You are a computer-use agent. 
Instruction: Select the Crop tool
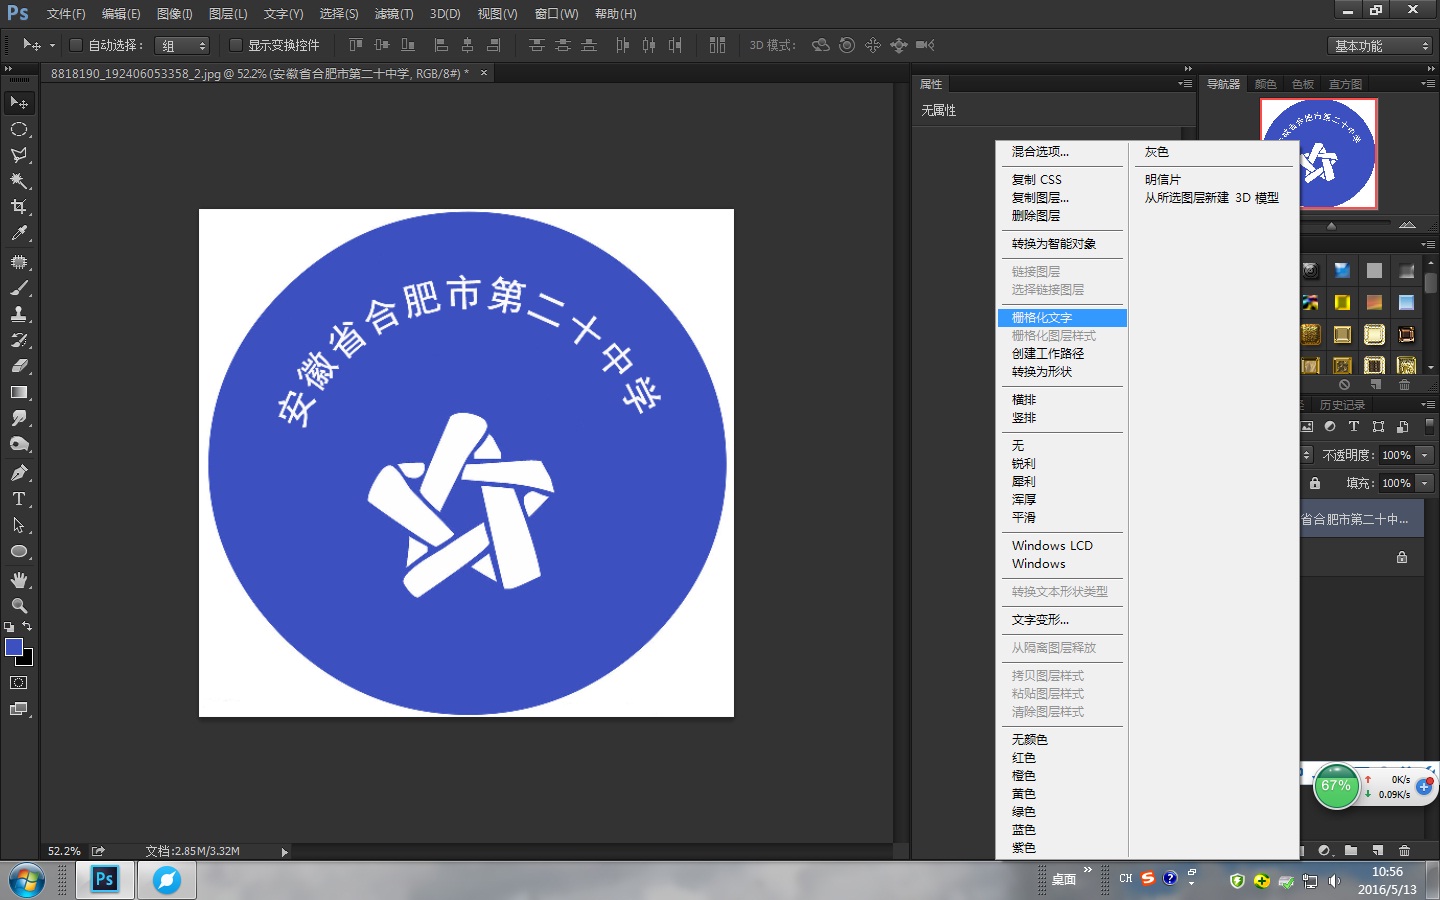click(19, 207)
